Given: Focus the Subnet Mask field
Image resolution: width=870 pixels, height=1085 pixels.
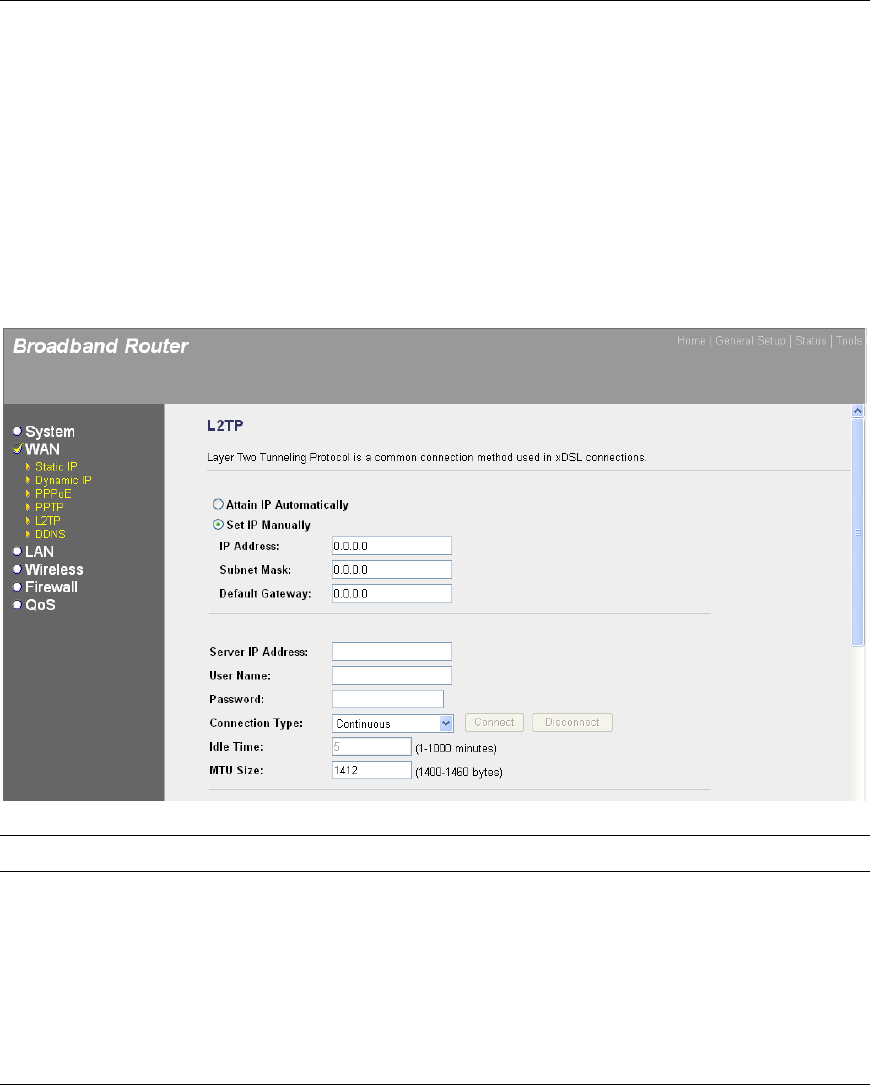Looking at the screenshot, I should pos(392,569).
